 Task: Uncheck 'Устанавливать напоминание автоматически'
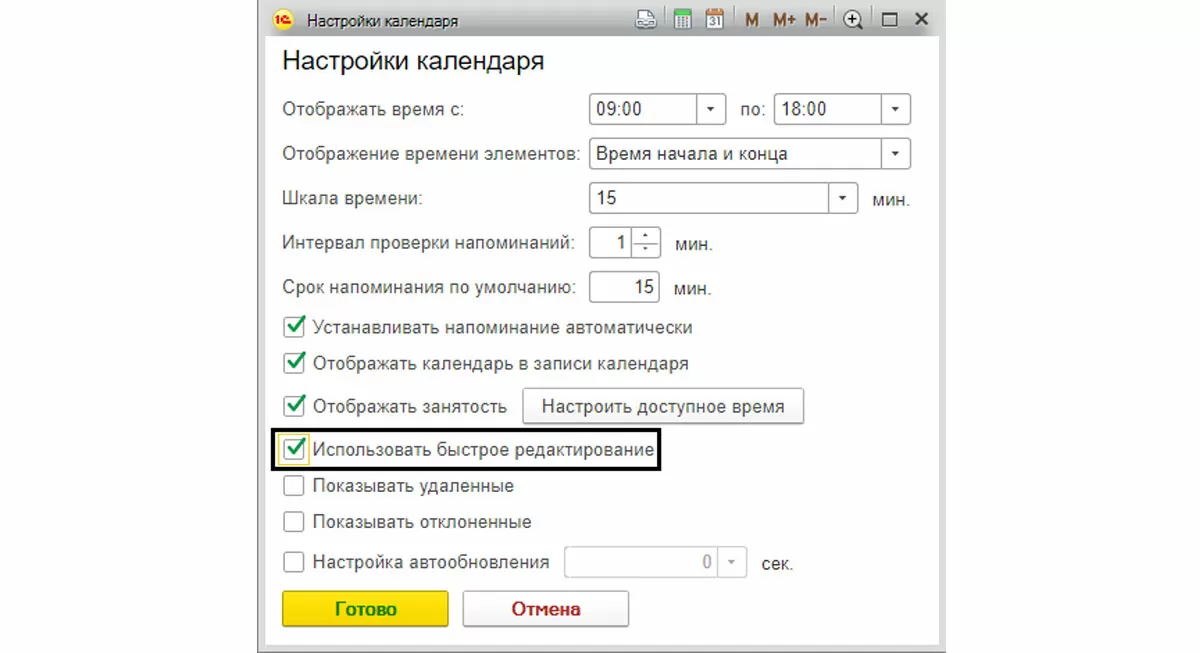[293, 327]
